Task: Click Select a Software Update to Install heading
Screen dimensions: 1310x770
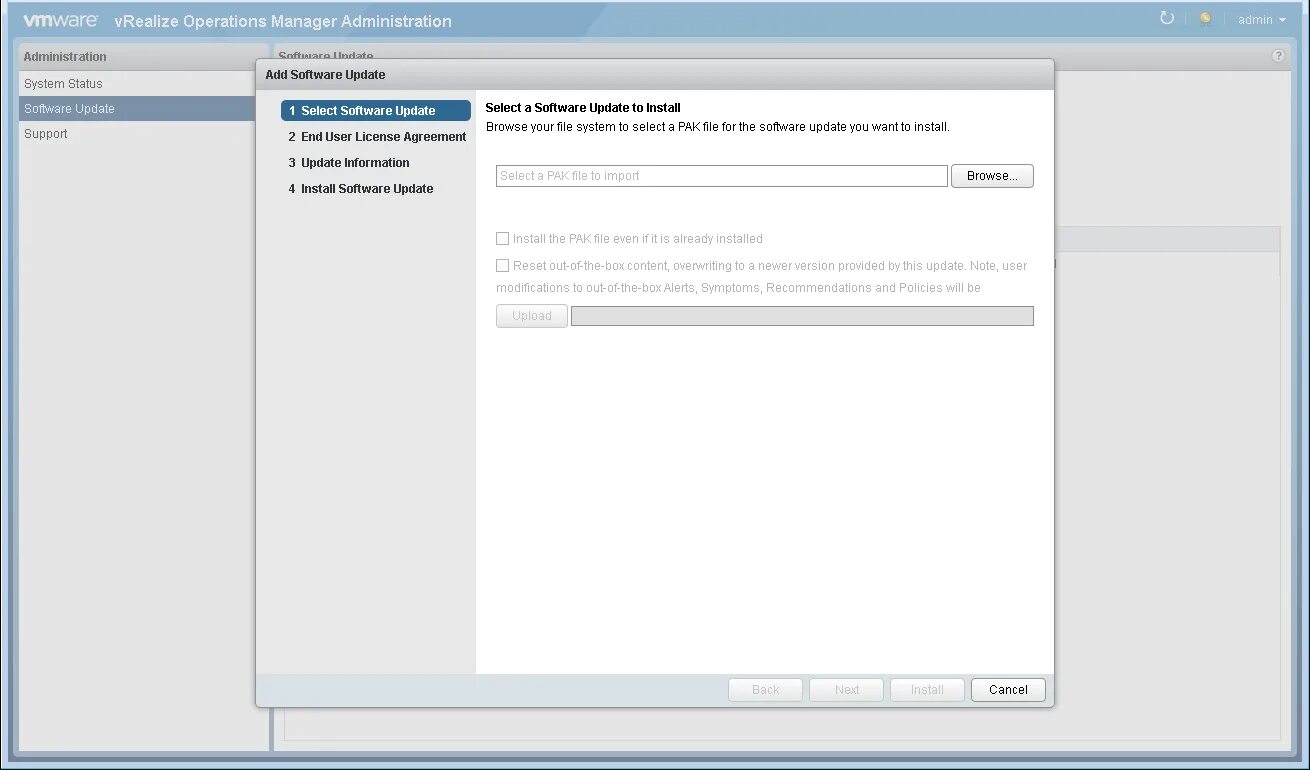Action: (x=583, y=108)
